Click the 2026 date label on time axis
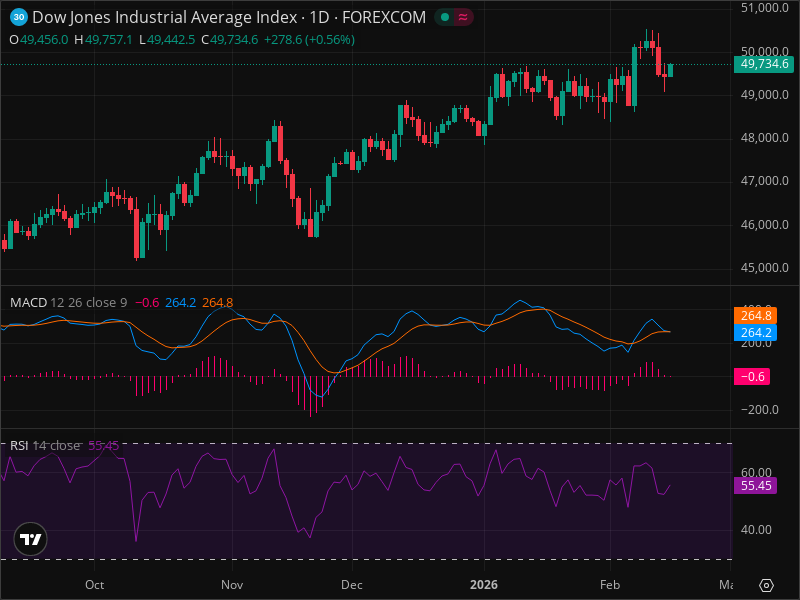 [484, 585]
